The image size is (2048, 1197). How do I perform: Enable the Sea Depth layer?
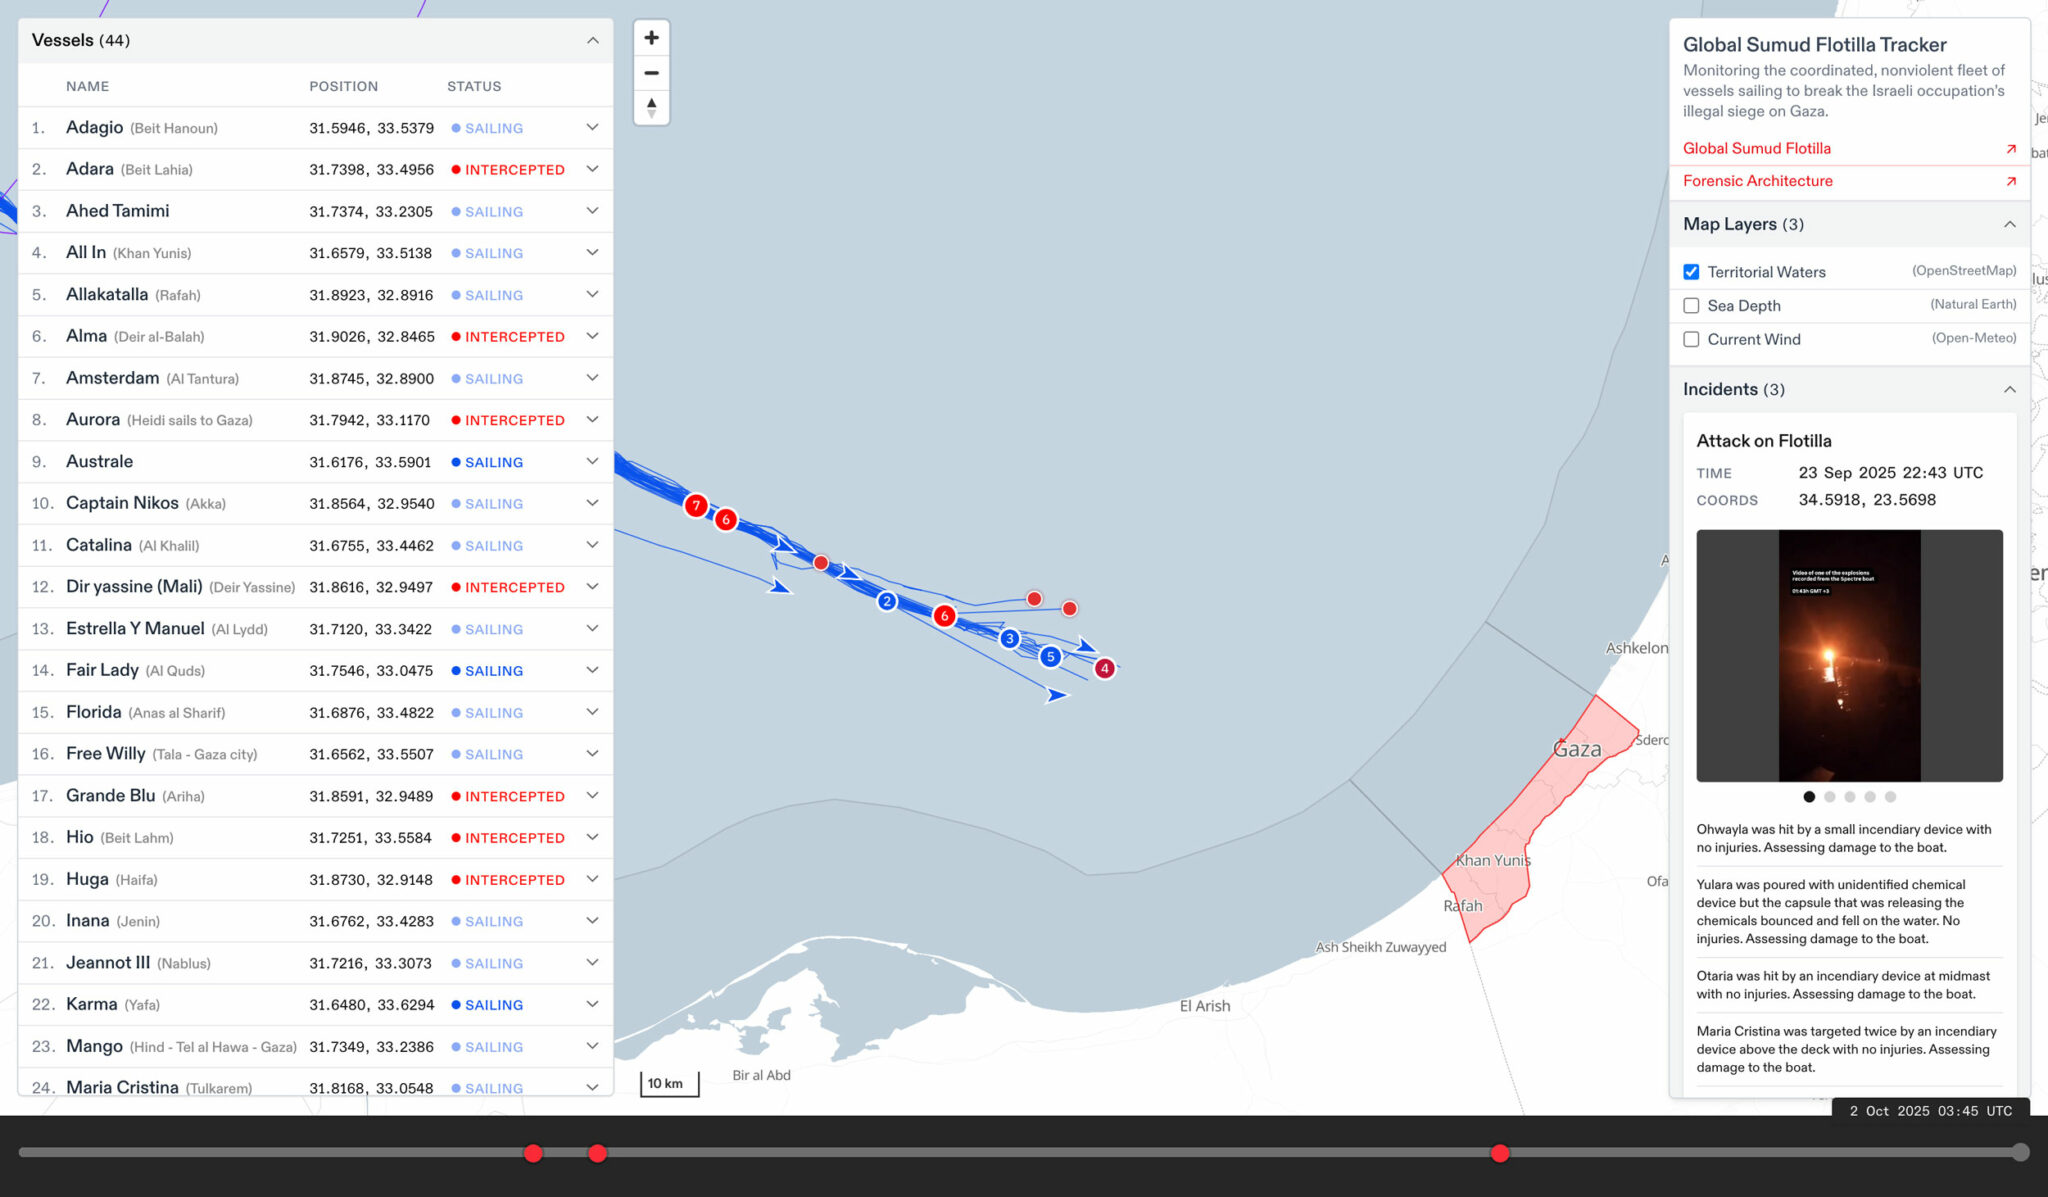click(1691, 306)
